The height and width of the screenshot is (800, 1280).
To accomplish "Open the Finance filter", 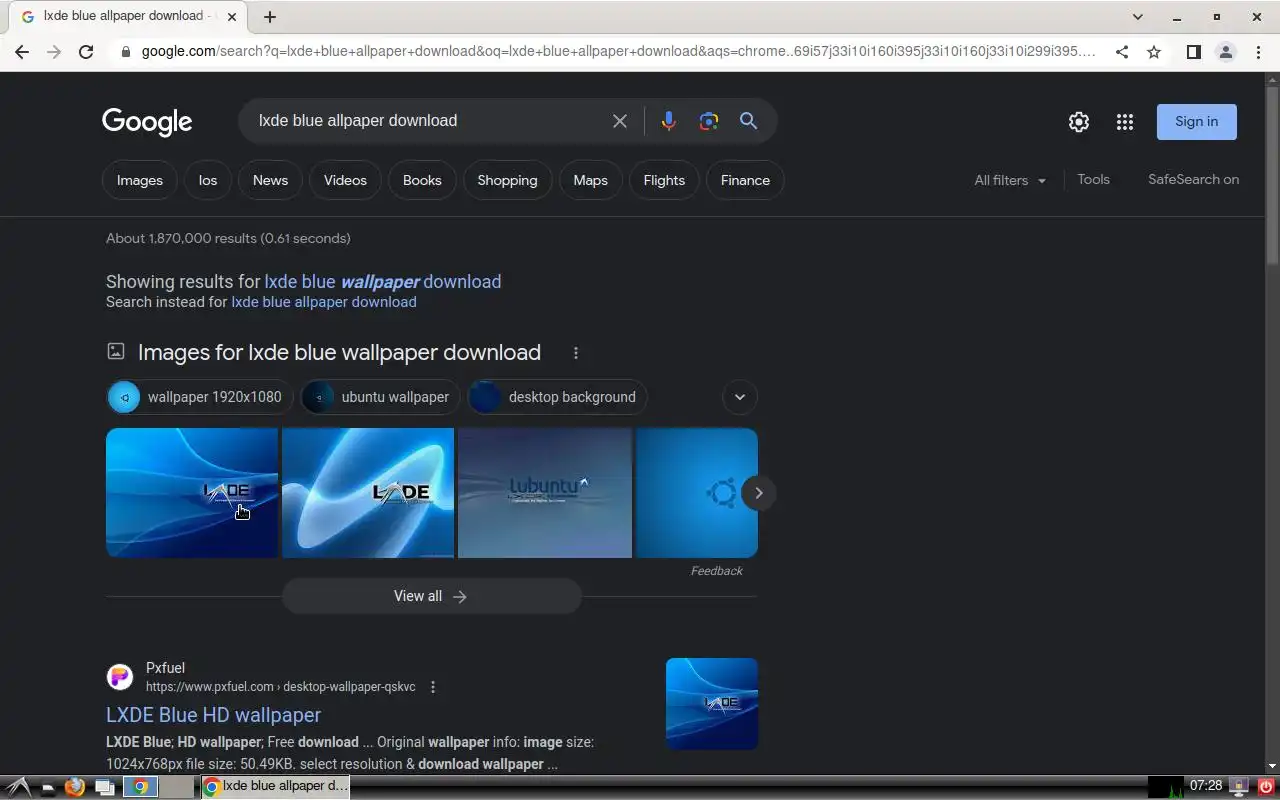I will tap(745, 180).
